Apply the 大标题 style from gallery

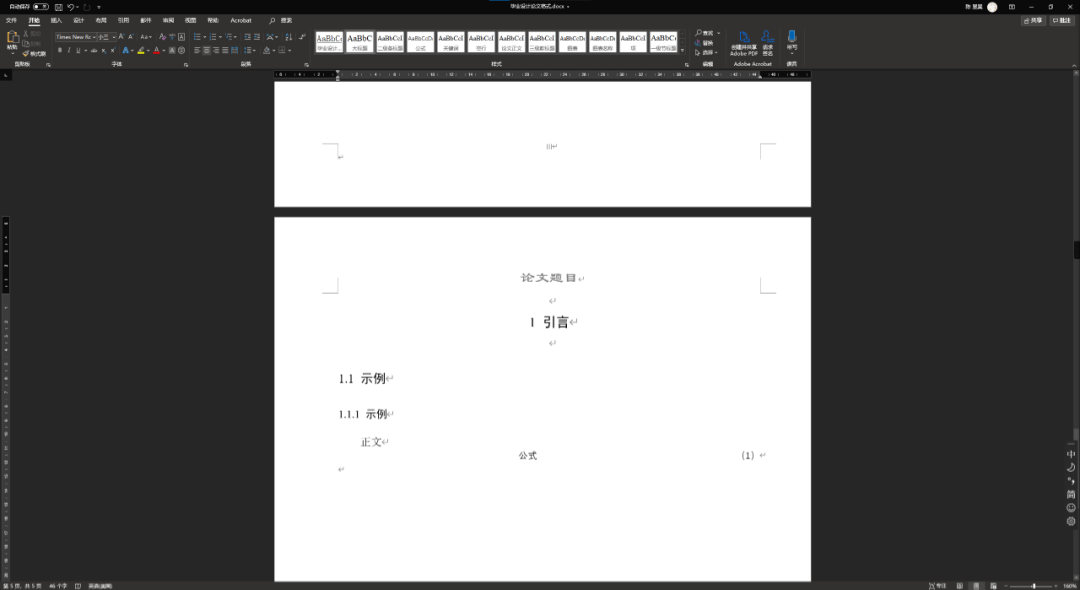360,42
